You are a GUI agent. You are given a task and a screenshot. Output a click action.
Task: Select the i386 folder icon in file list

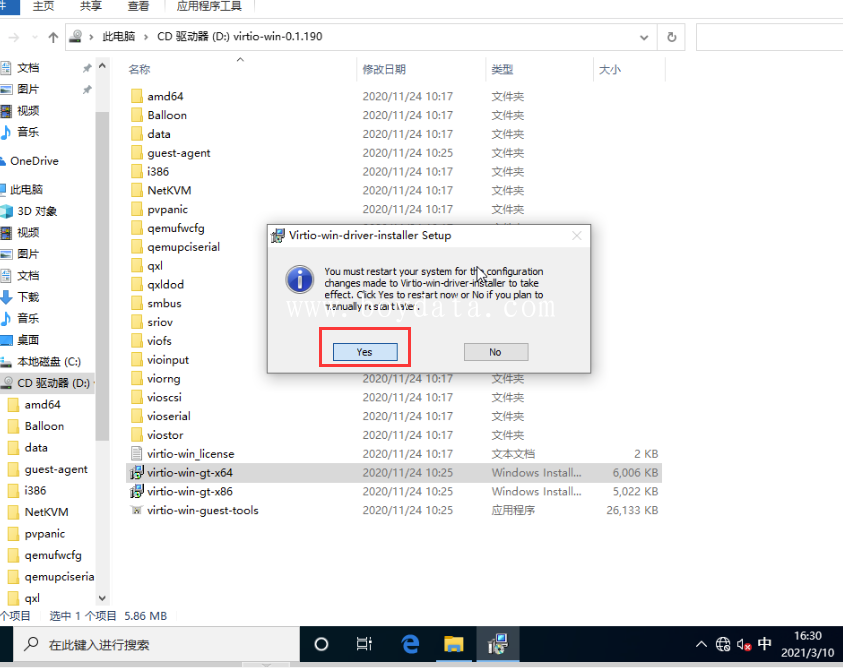(x=137, y=172)
